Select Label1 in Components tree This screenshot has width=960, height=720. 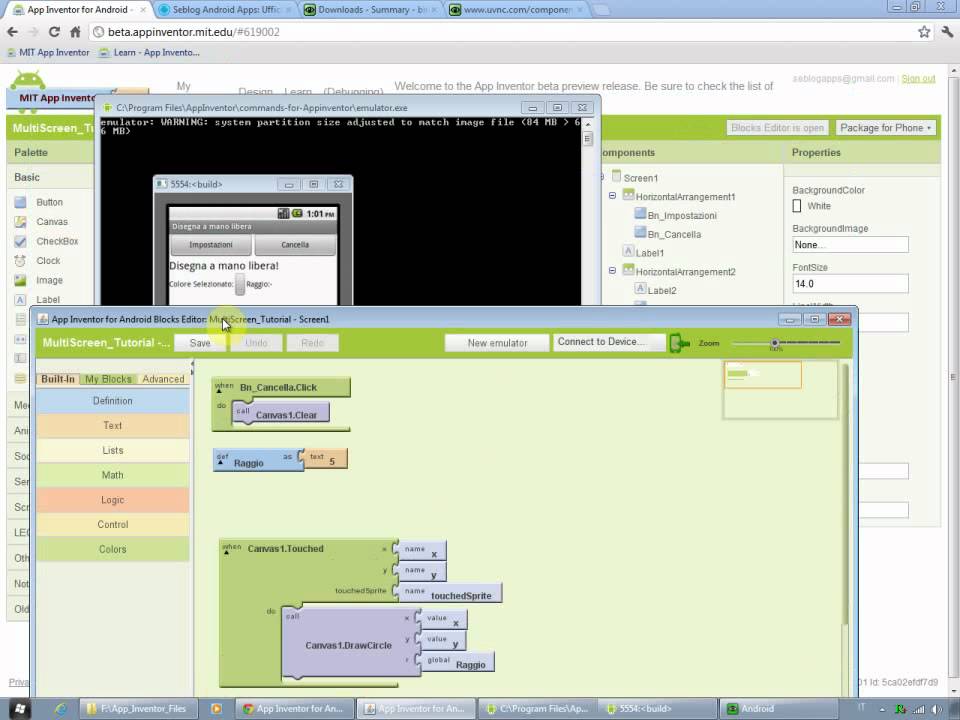[x=643, y=252]
